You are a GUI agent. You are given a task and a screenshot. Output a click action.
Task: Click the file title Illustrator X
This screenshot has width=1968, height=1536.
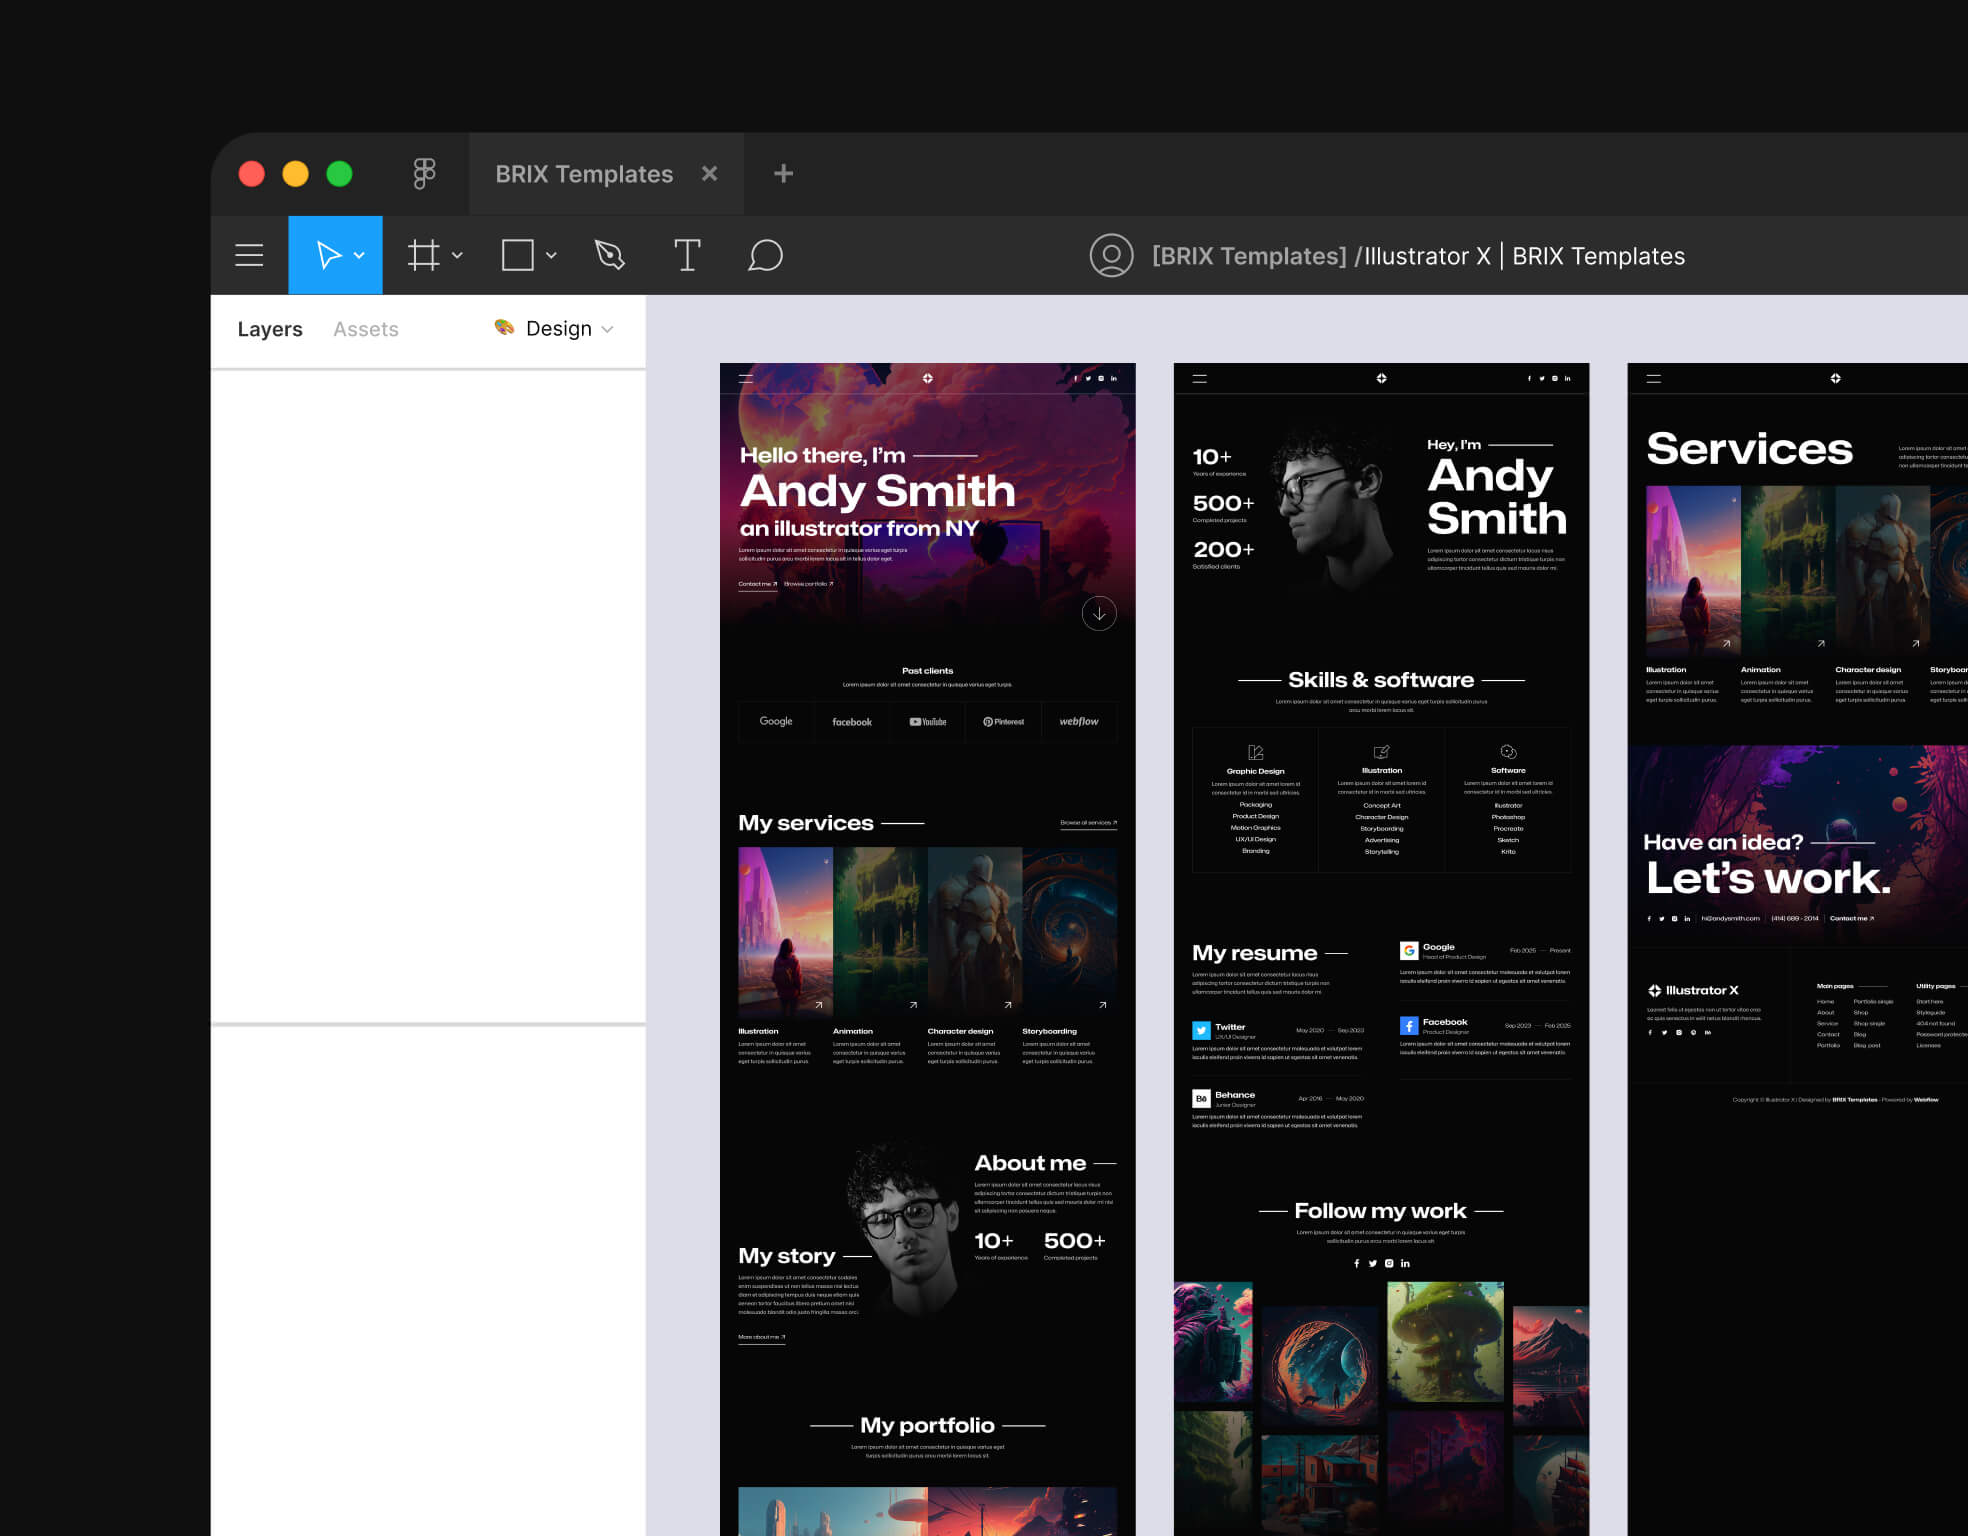[1428, 256]
